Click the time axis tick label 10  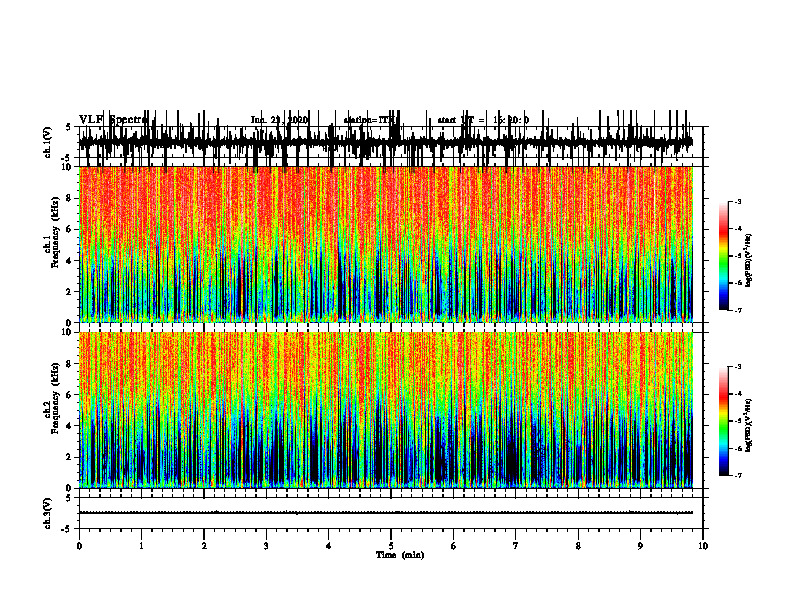pos(703,546)
